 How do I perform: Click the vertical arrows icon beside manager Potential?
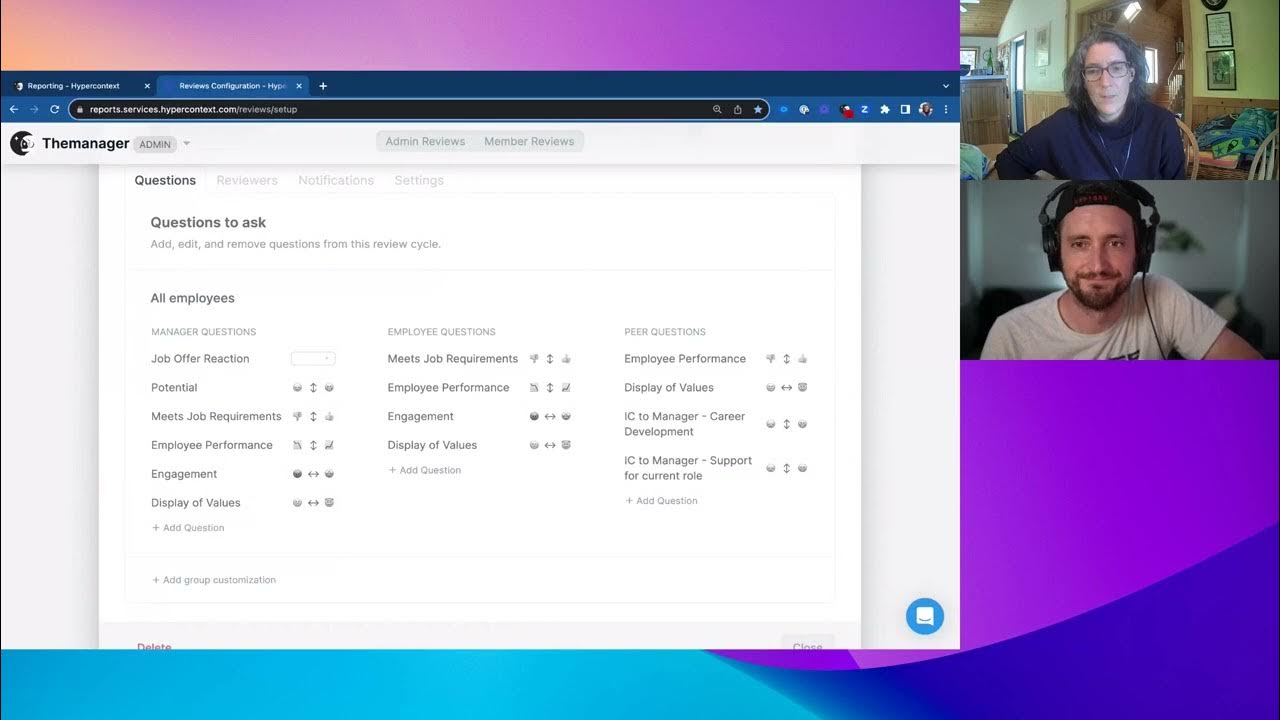coord(313,388)
